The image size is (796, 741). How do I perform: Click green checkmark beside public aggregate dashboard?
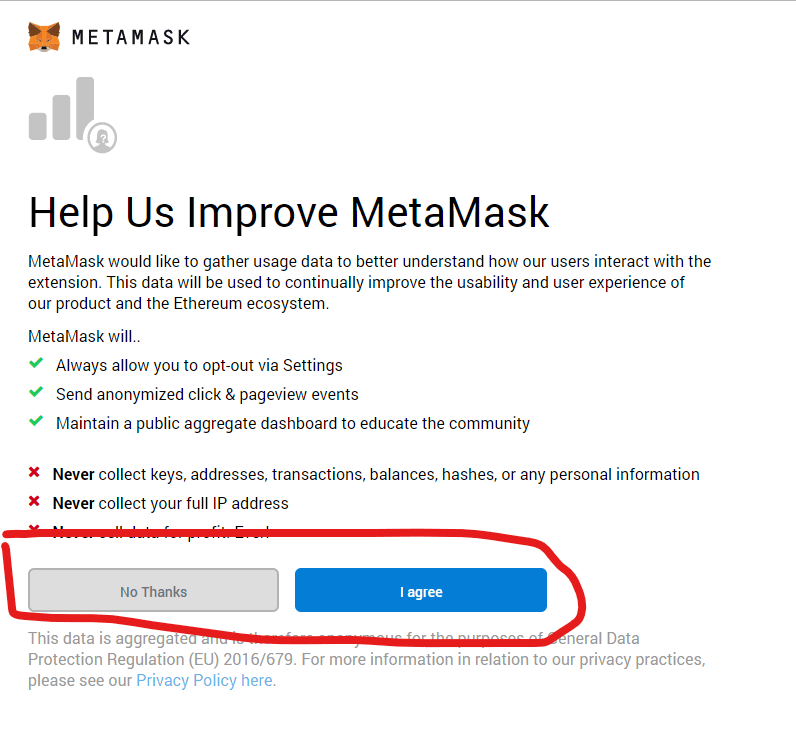point(36,421)
